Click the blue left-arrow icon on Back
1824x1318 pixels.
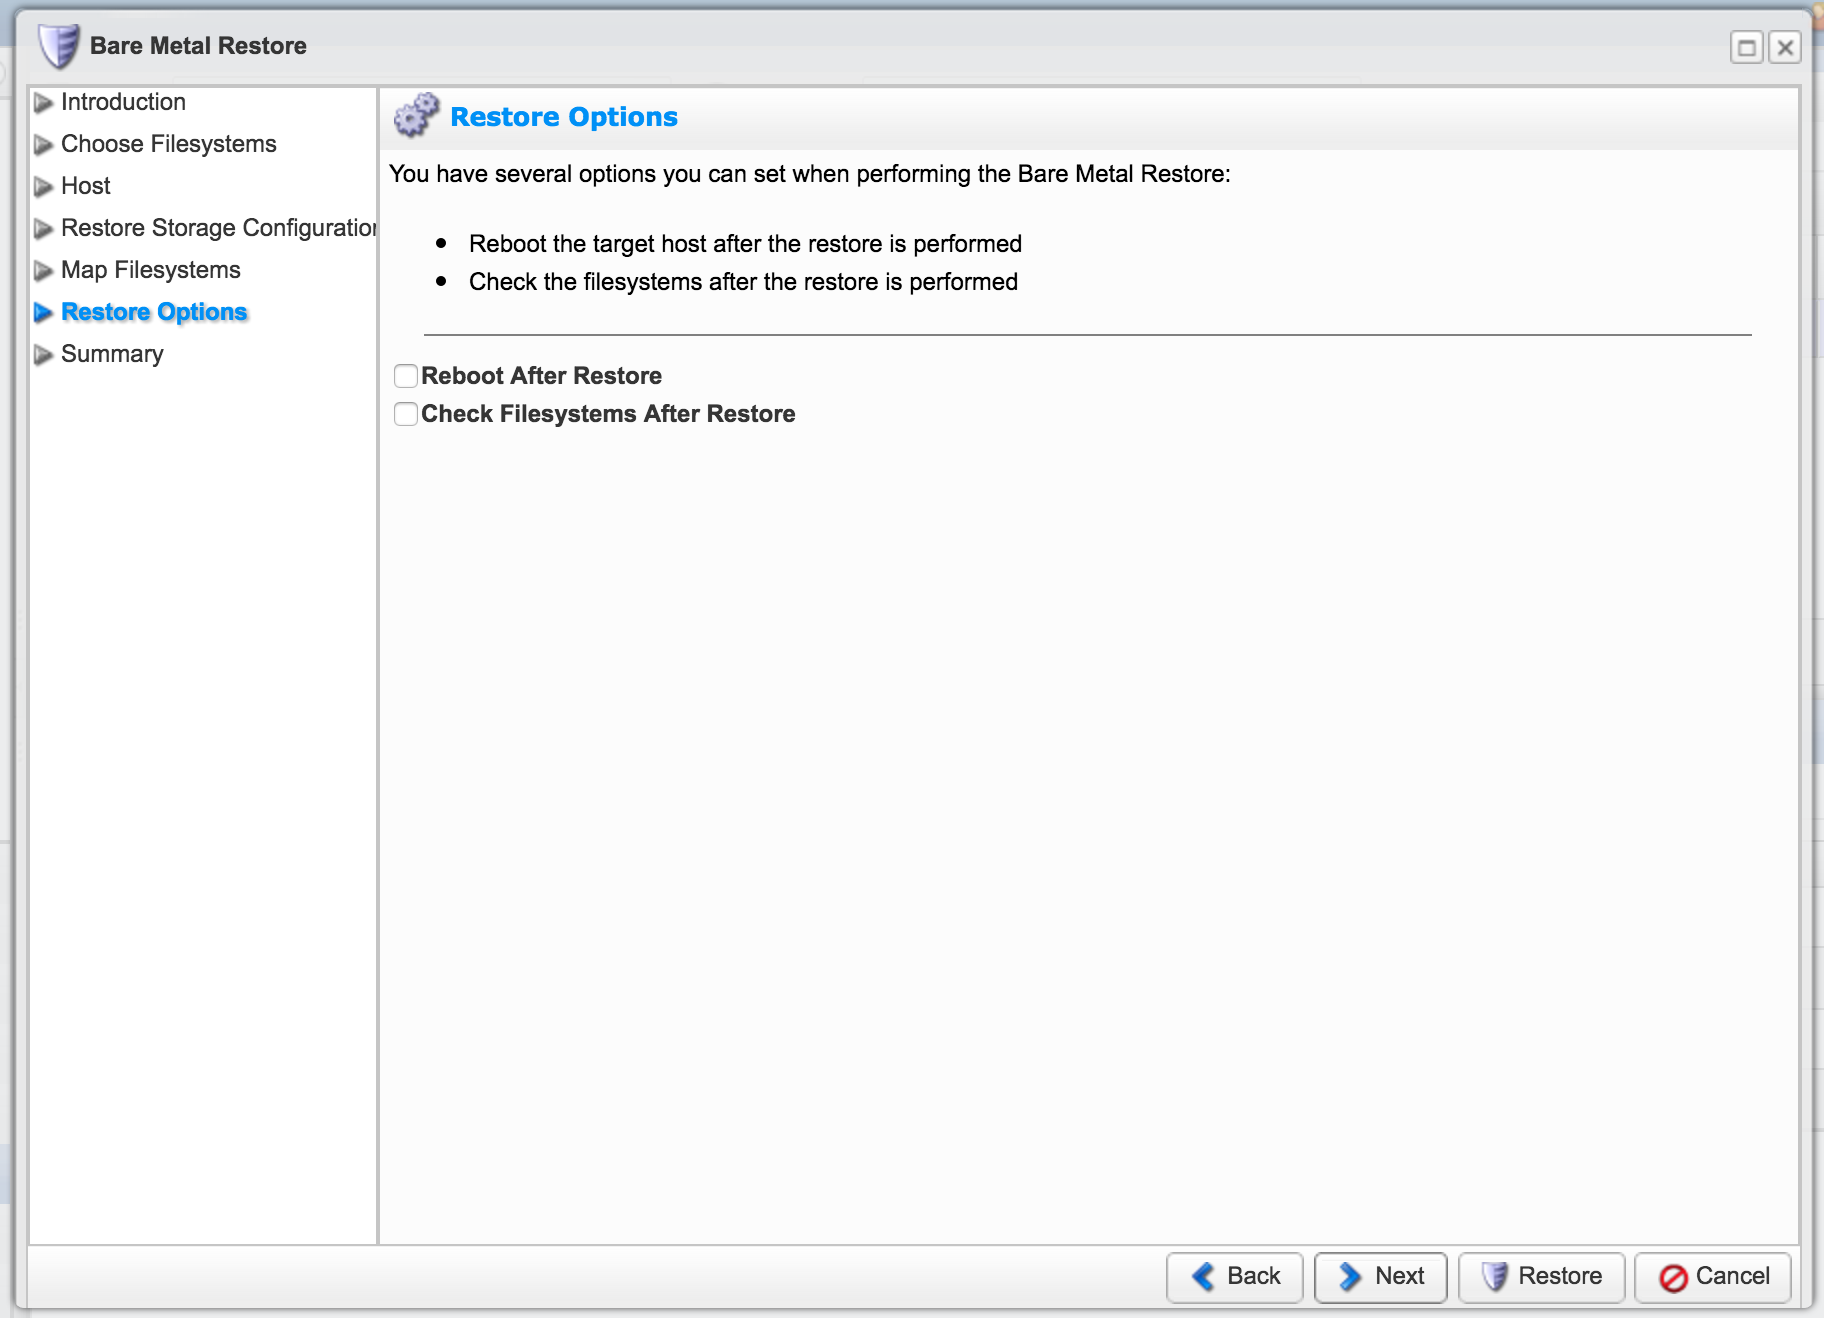point(1203,1276)
